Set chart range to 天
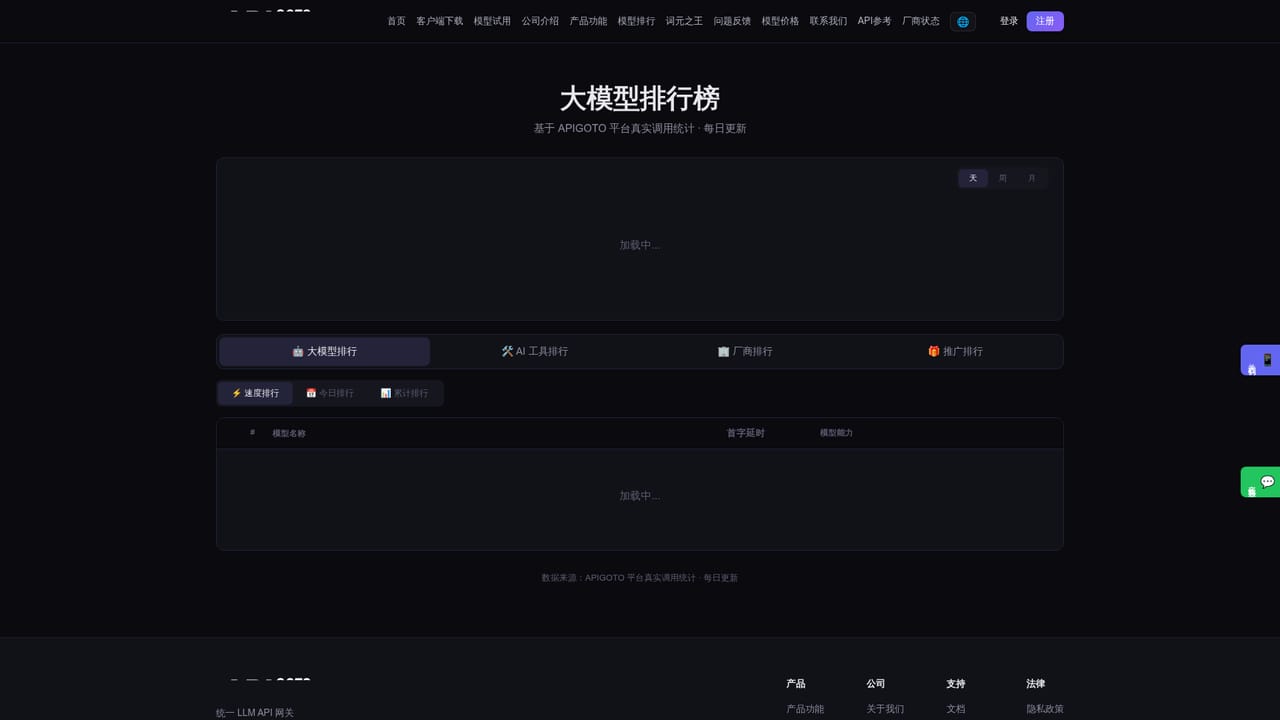This screenshot has width=1280, height=720. pos(973,178)
